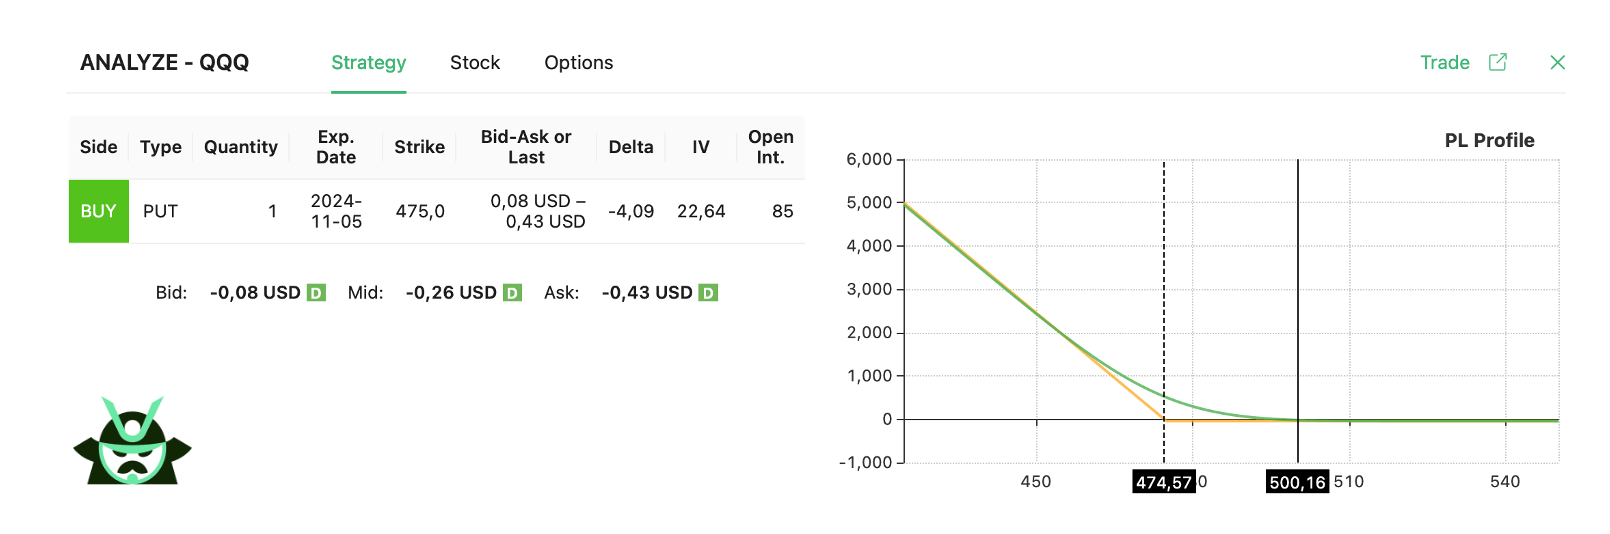Click the PL Profile chart title
1610x534 pixels.
[x=1488, y=141]
